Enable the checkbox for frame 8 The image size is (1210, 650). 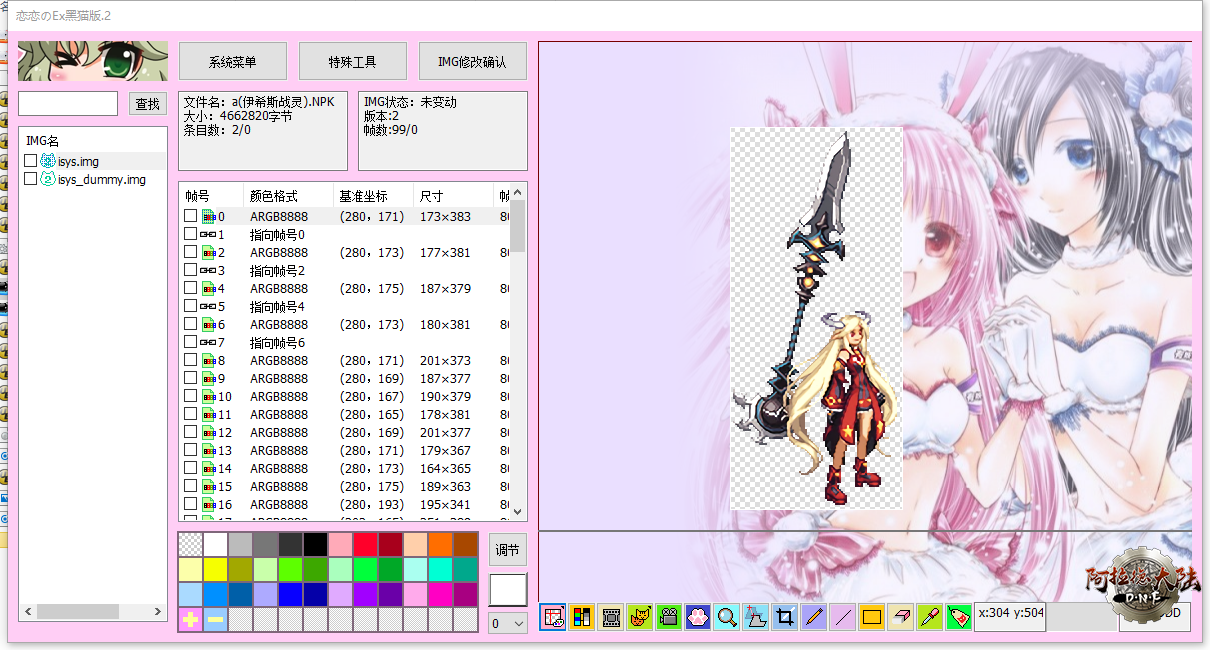(190, 360)
